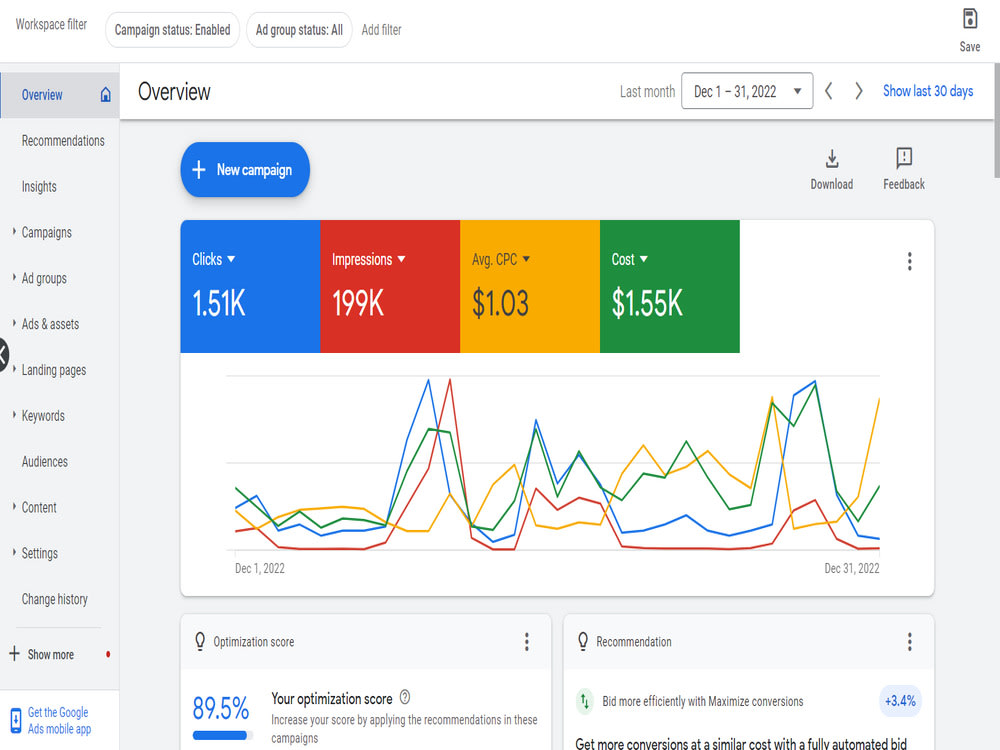Click the 89.5% optimization score progress bar
This screenshot has height=750, width=1000.
[223, 735]
